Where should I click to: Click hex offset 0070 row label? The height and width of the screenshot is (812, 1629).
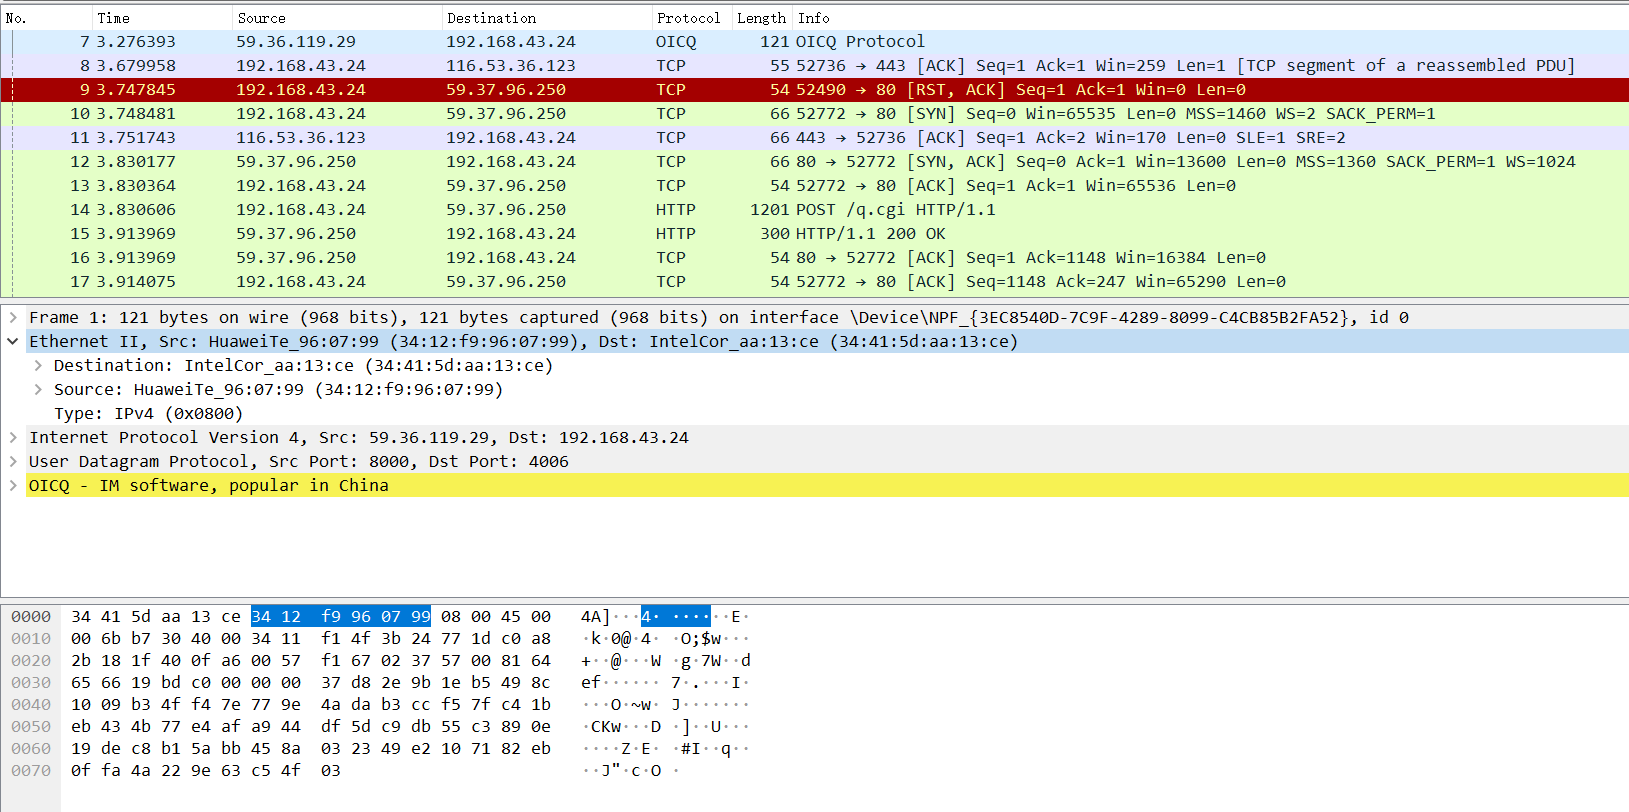[31, 771]
